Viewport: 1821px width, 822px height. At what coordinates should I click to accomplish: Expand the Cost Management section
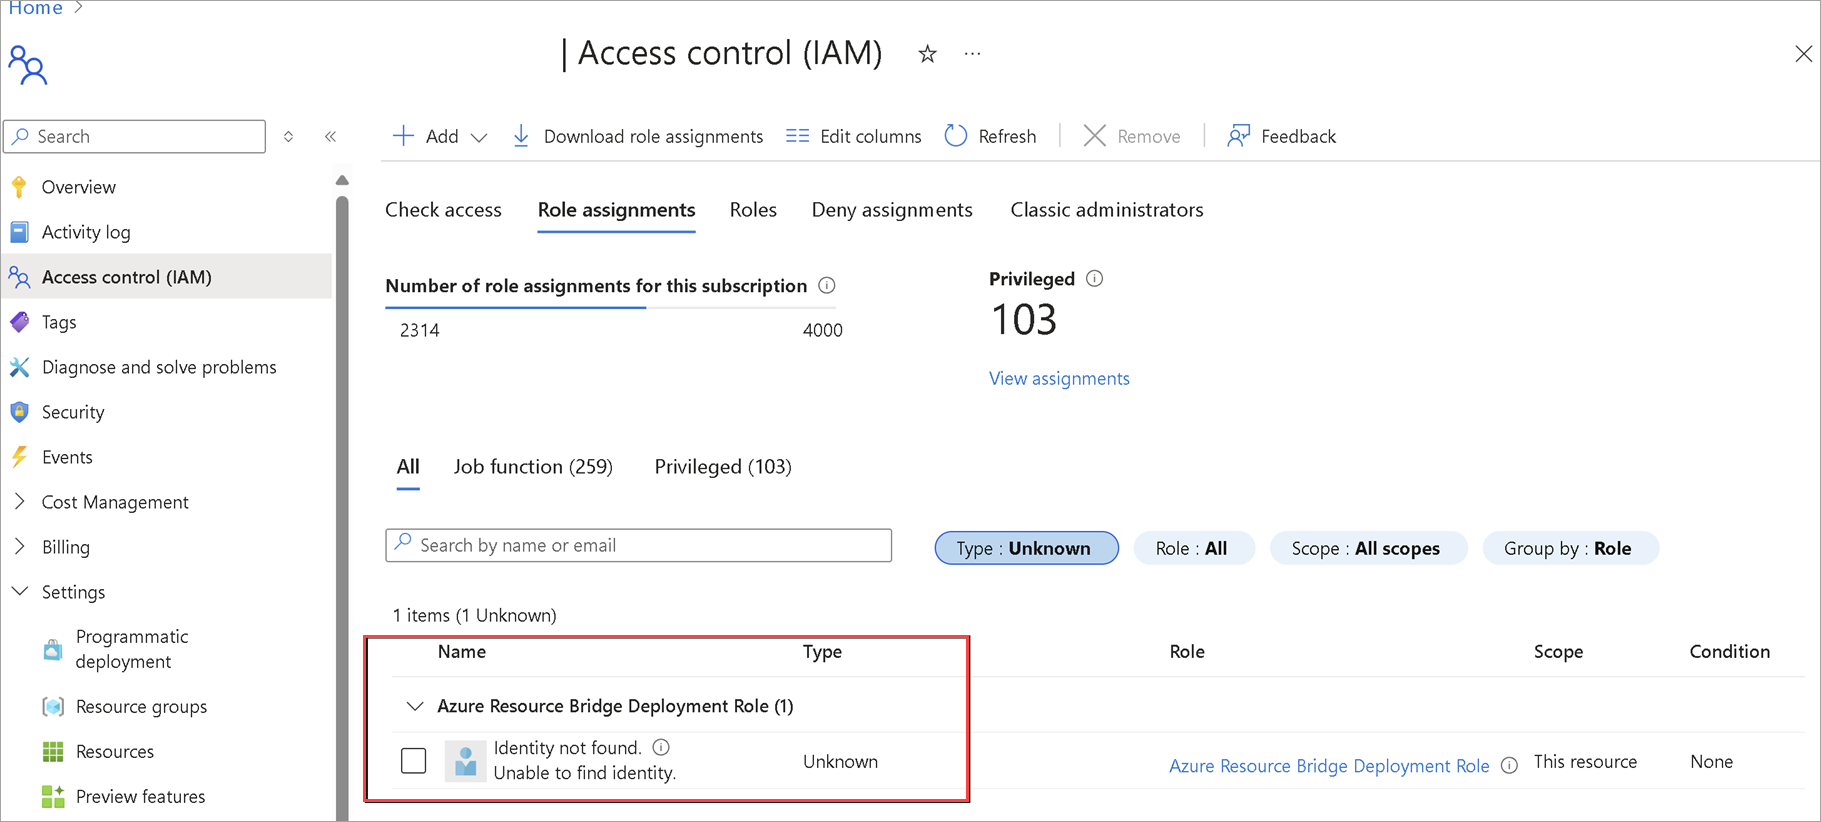(x=20, y=502)
